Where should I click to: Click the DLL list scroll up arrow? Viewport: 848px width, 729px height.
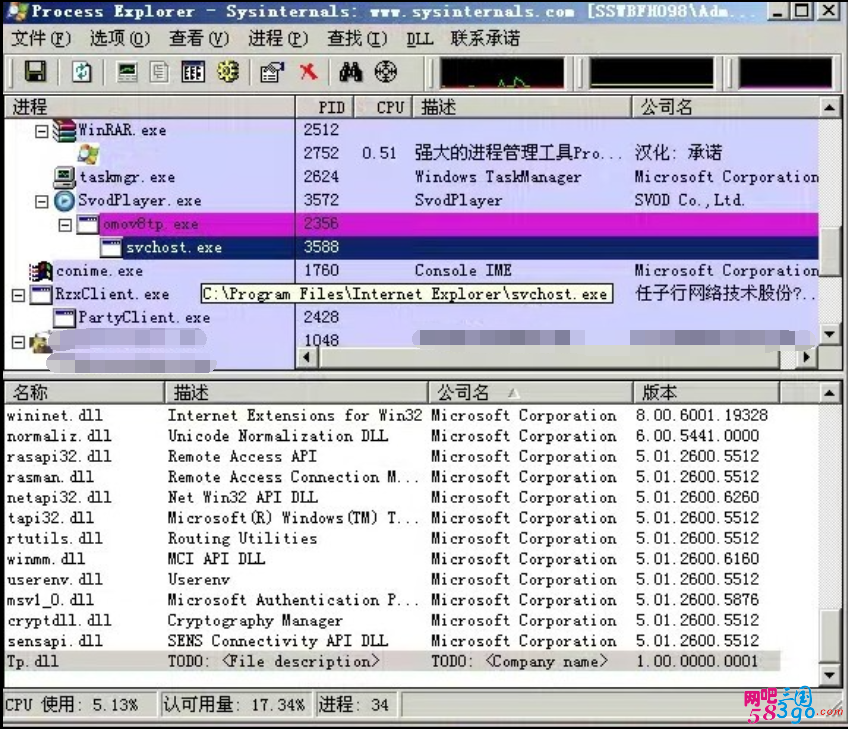click(x=830, y=393)
